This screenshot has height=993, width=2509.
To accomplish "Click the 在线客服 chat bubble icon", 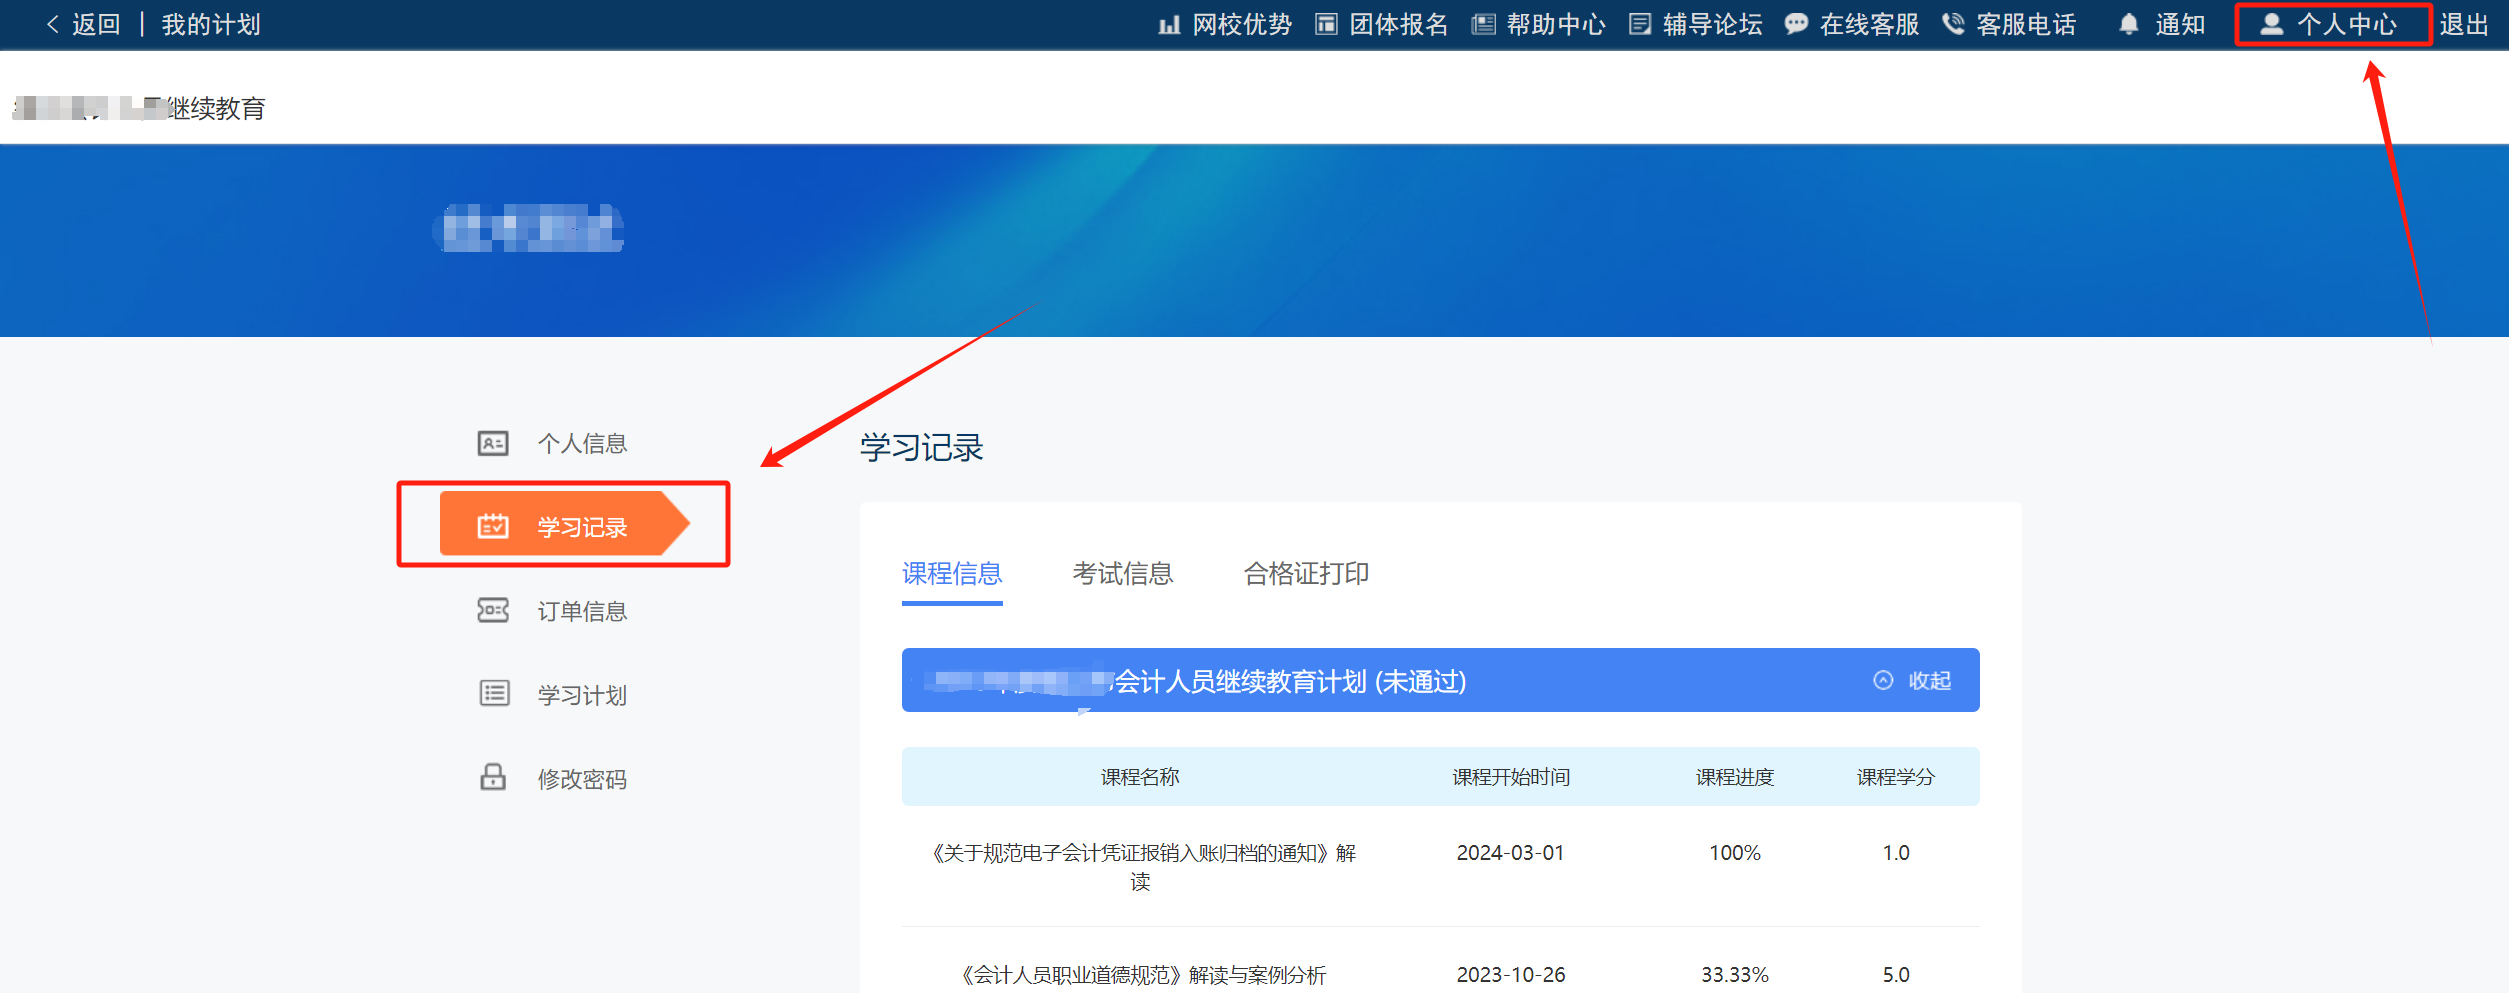I will (x=1796, y=25).
